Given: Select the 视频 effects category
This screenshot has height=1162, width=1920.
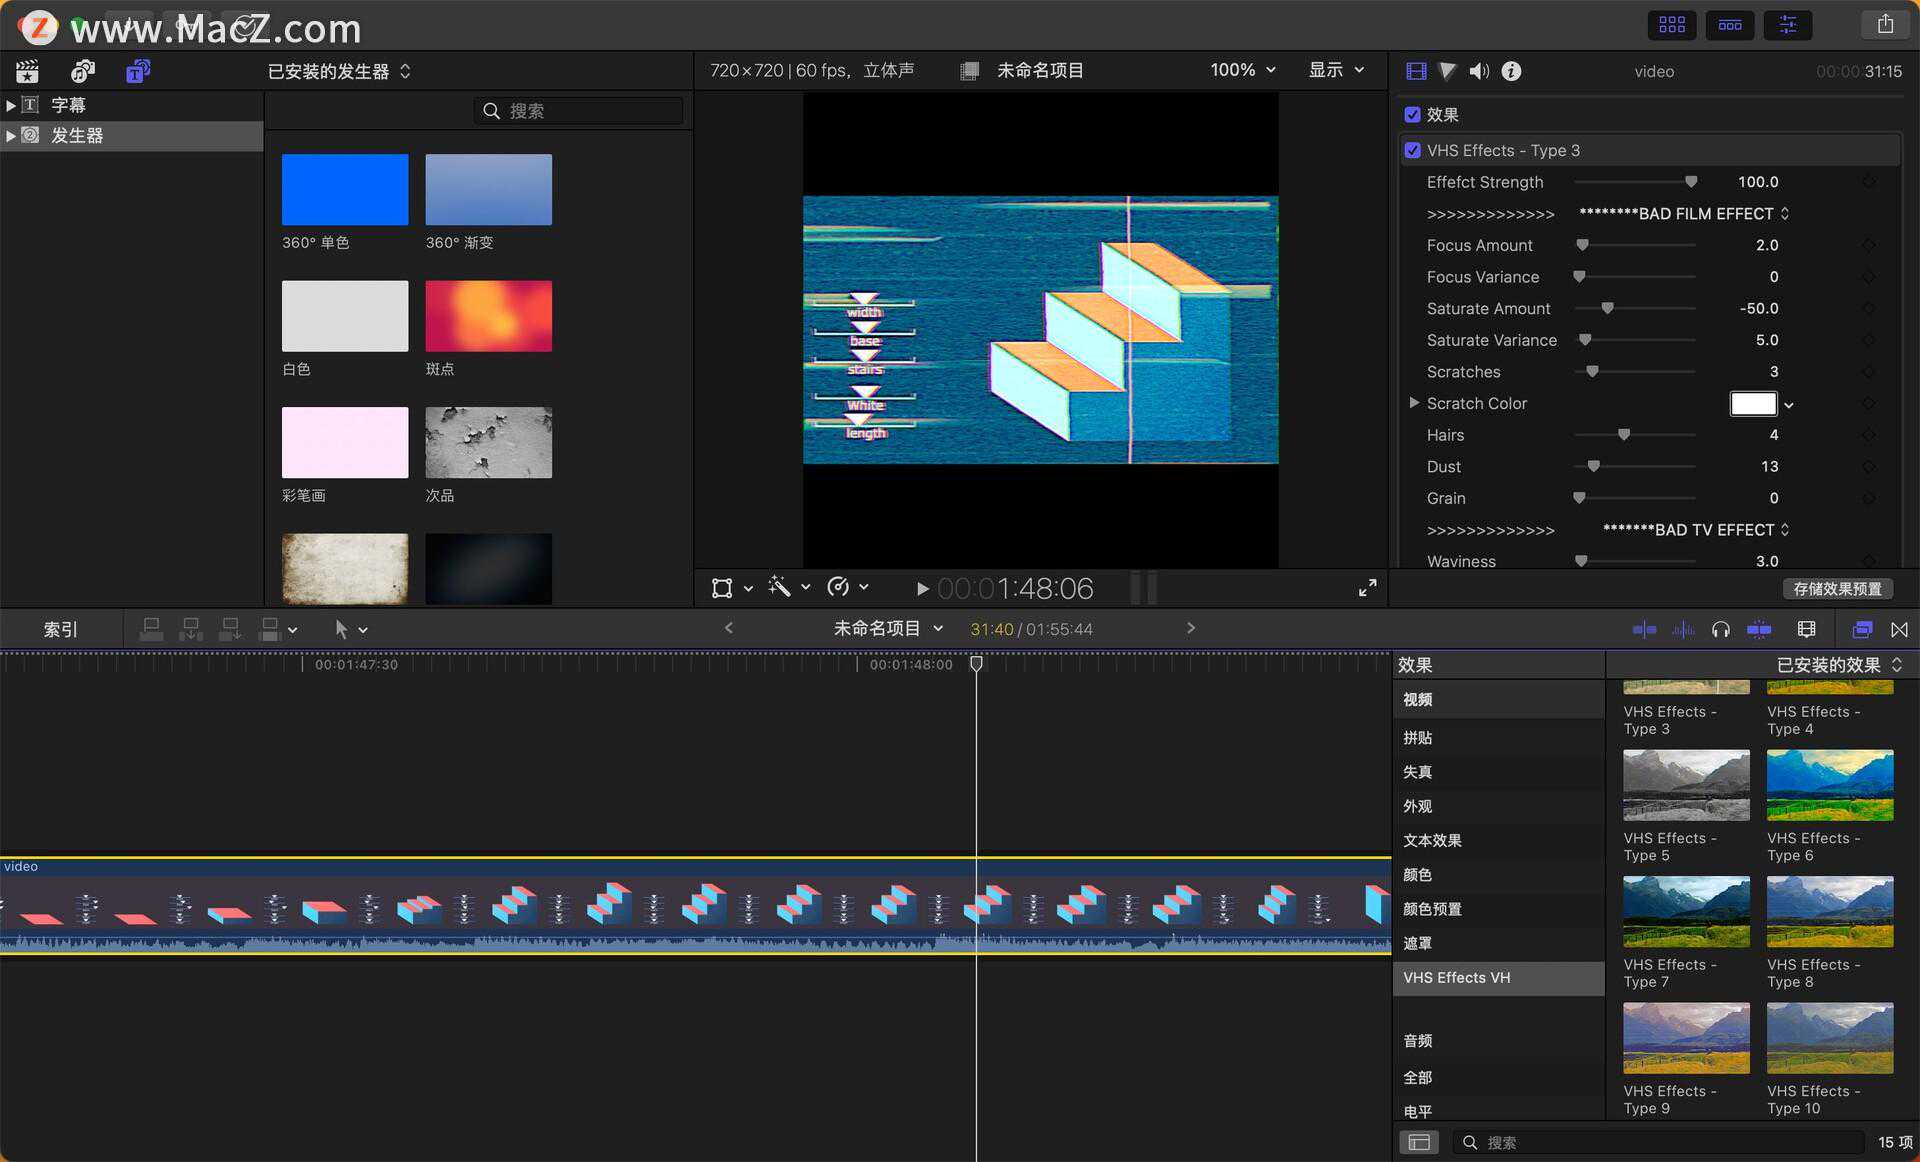Looking at the screenshot, I should pyautogui.click(x=1498, y=699).
